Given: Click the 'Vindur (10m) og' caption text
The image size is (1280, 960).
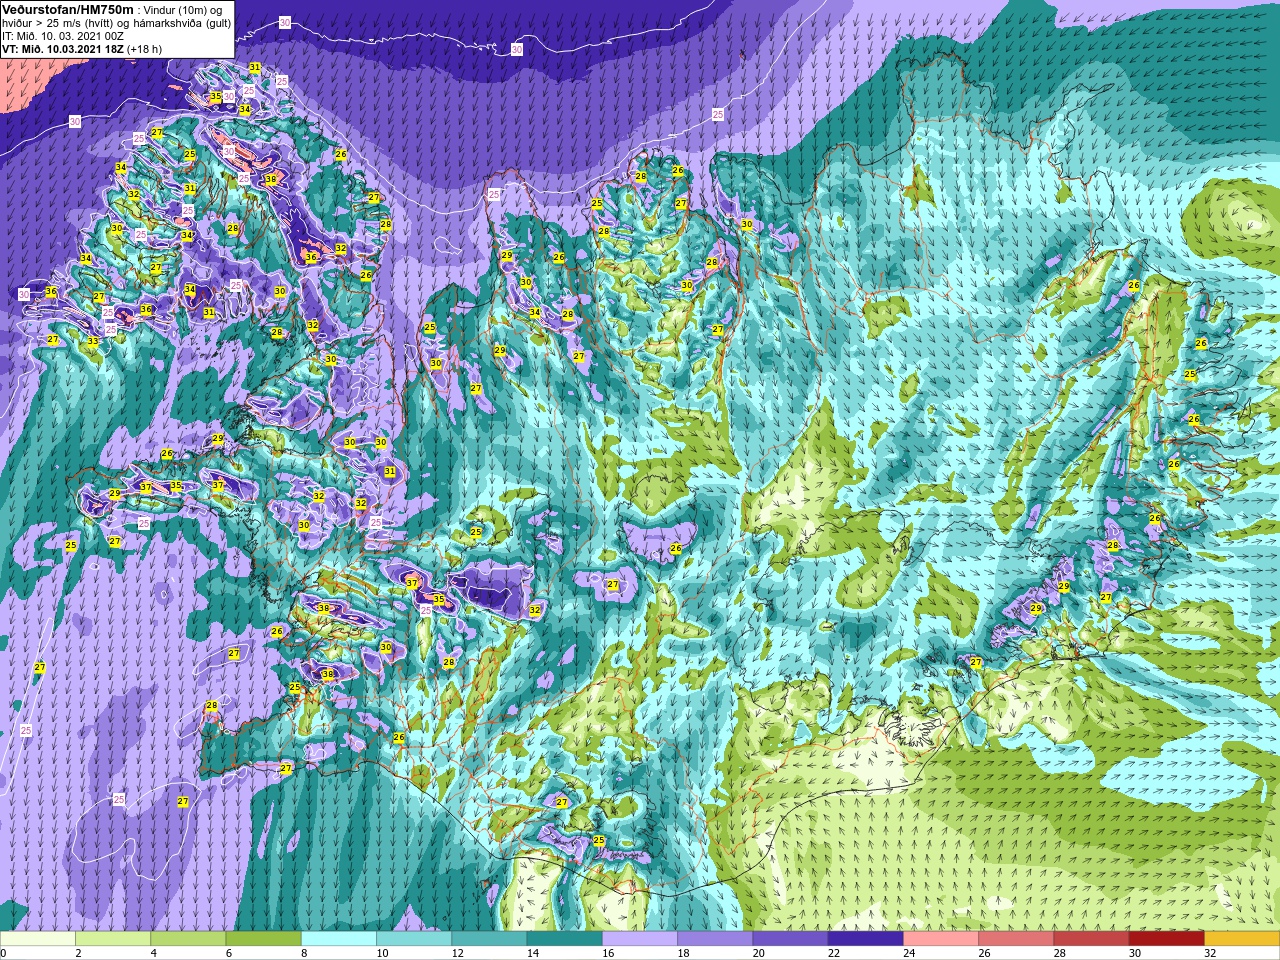Looking at the screenshot, I should (183, 9).
